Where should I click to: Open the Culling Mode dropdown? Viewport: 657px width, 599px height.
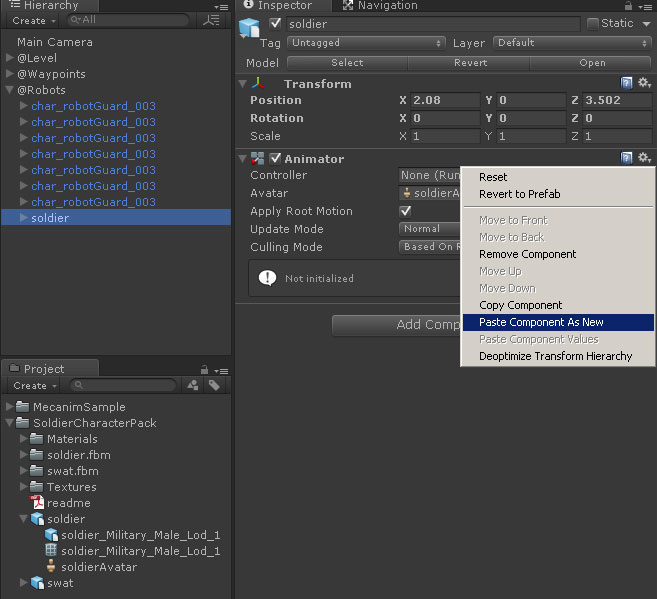click(x=429, y=247)
